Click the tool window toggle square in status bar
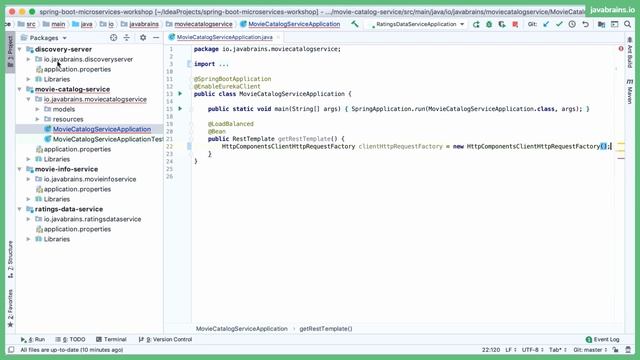This screenshot has height=360, width=640. point(11,350)
